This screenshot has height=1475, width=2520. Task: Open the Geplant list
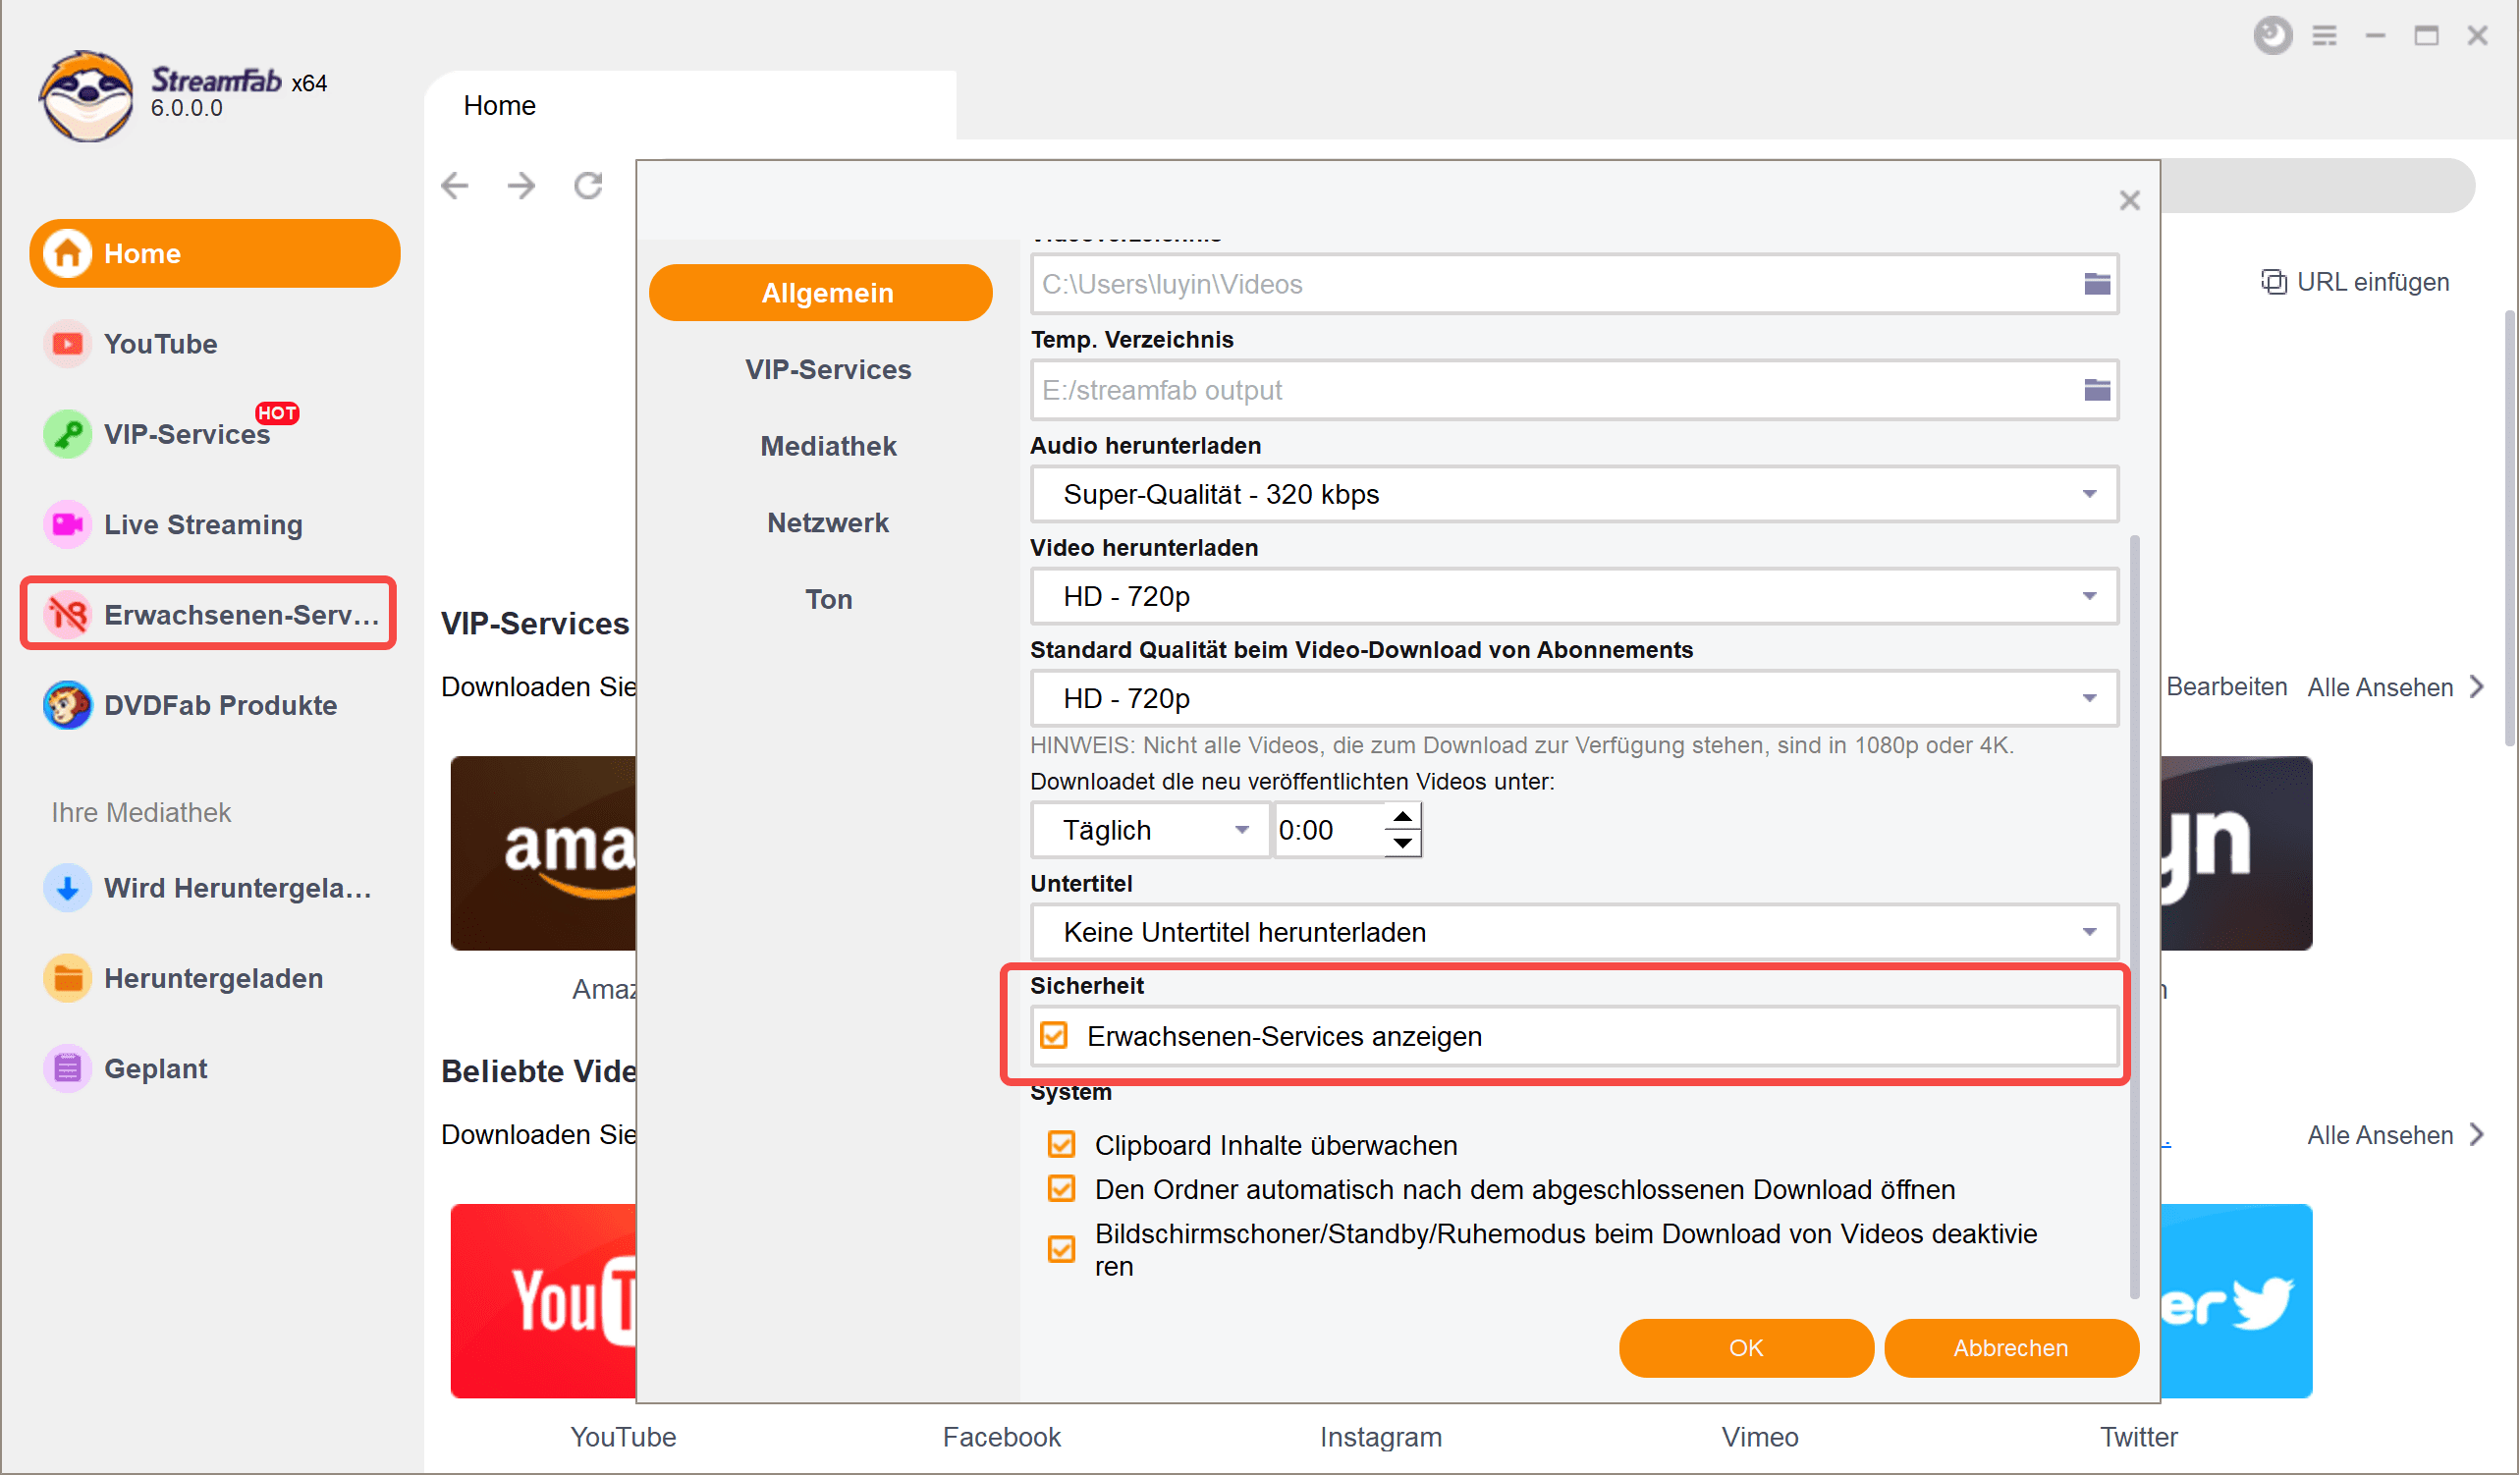coord(126,1068)
